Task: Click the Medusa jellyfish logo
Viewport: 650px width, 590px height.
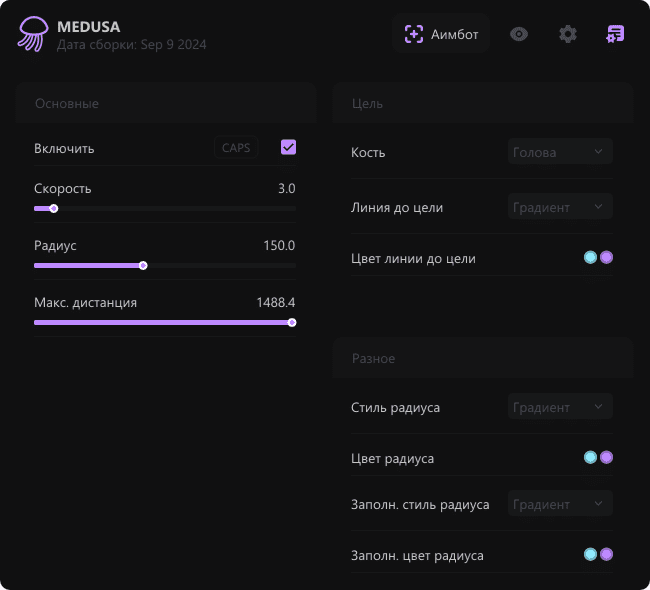Action: pos(32,34)
